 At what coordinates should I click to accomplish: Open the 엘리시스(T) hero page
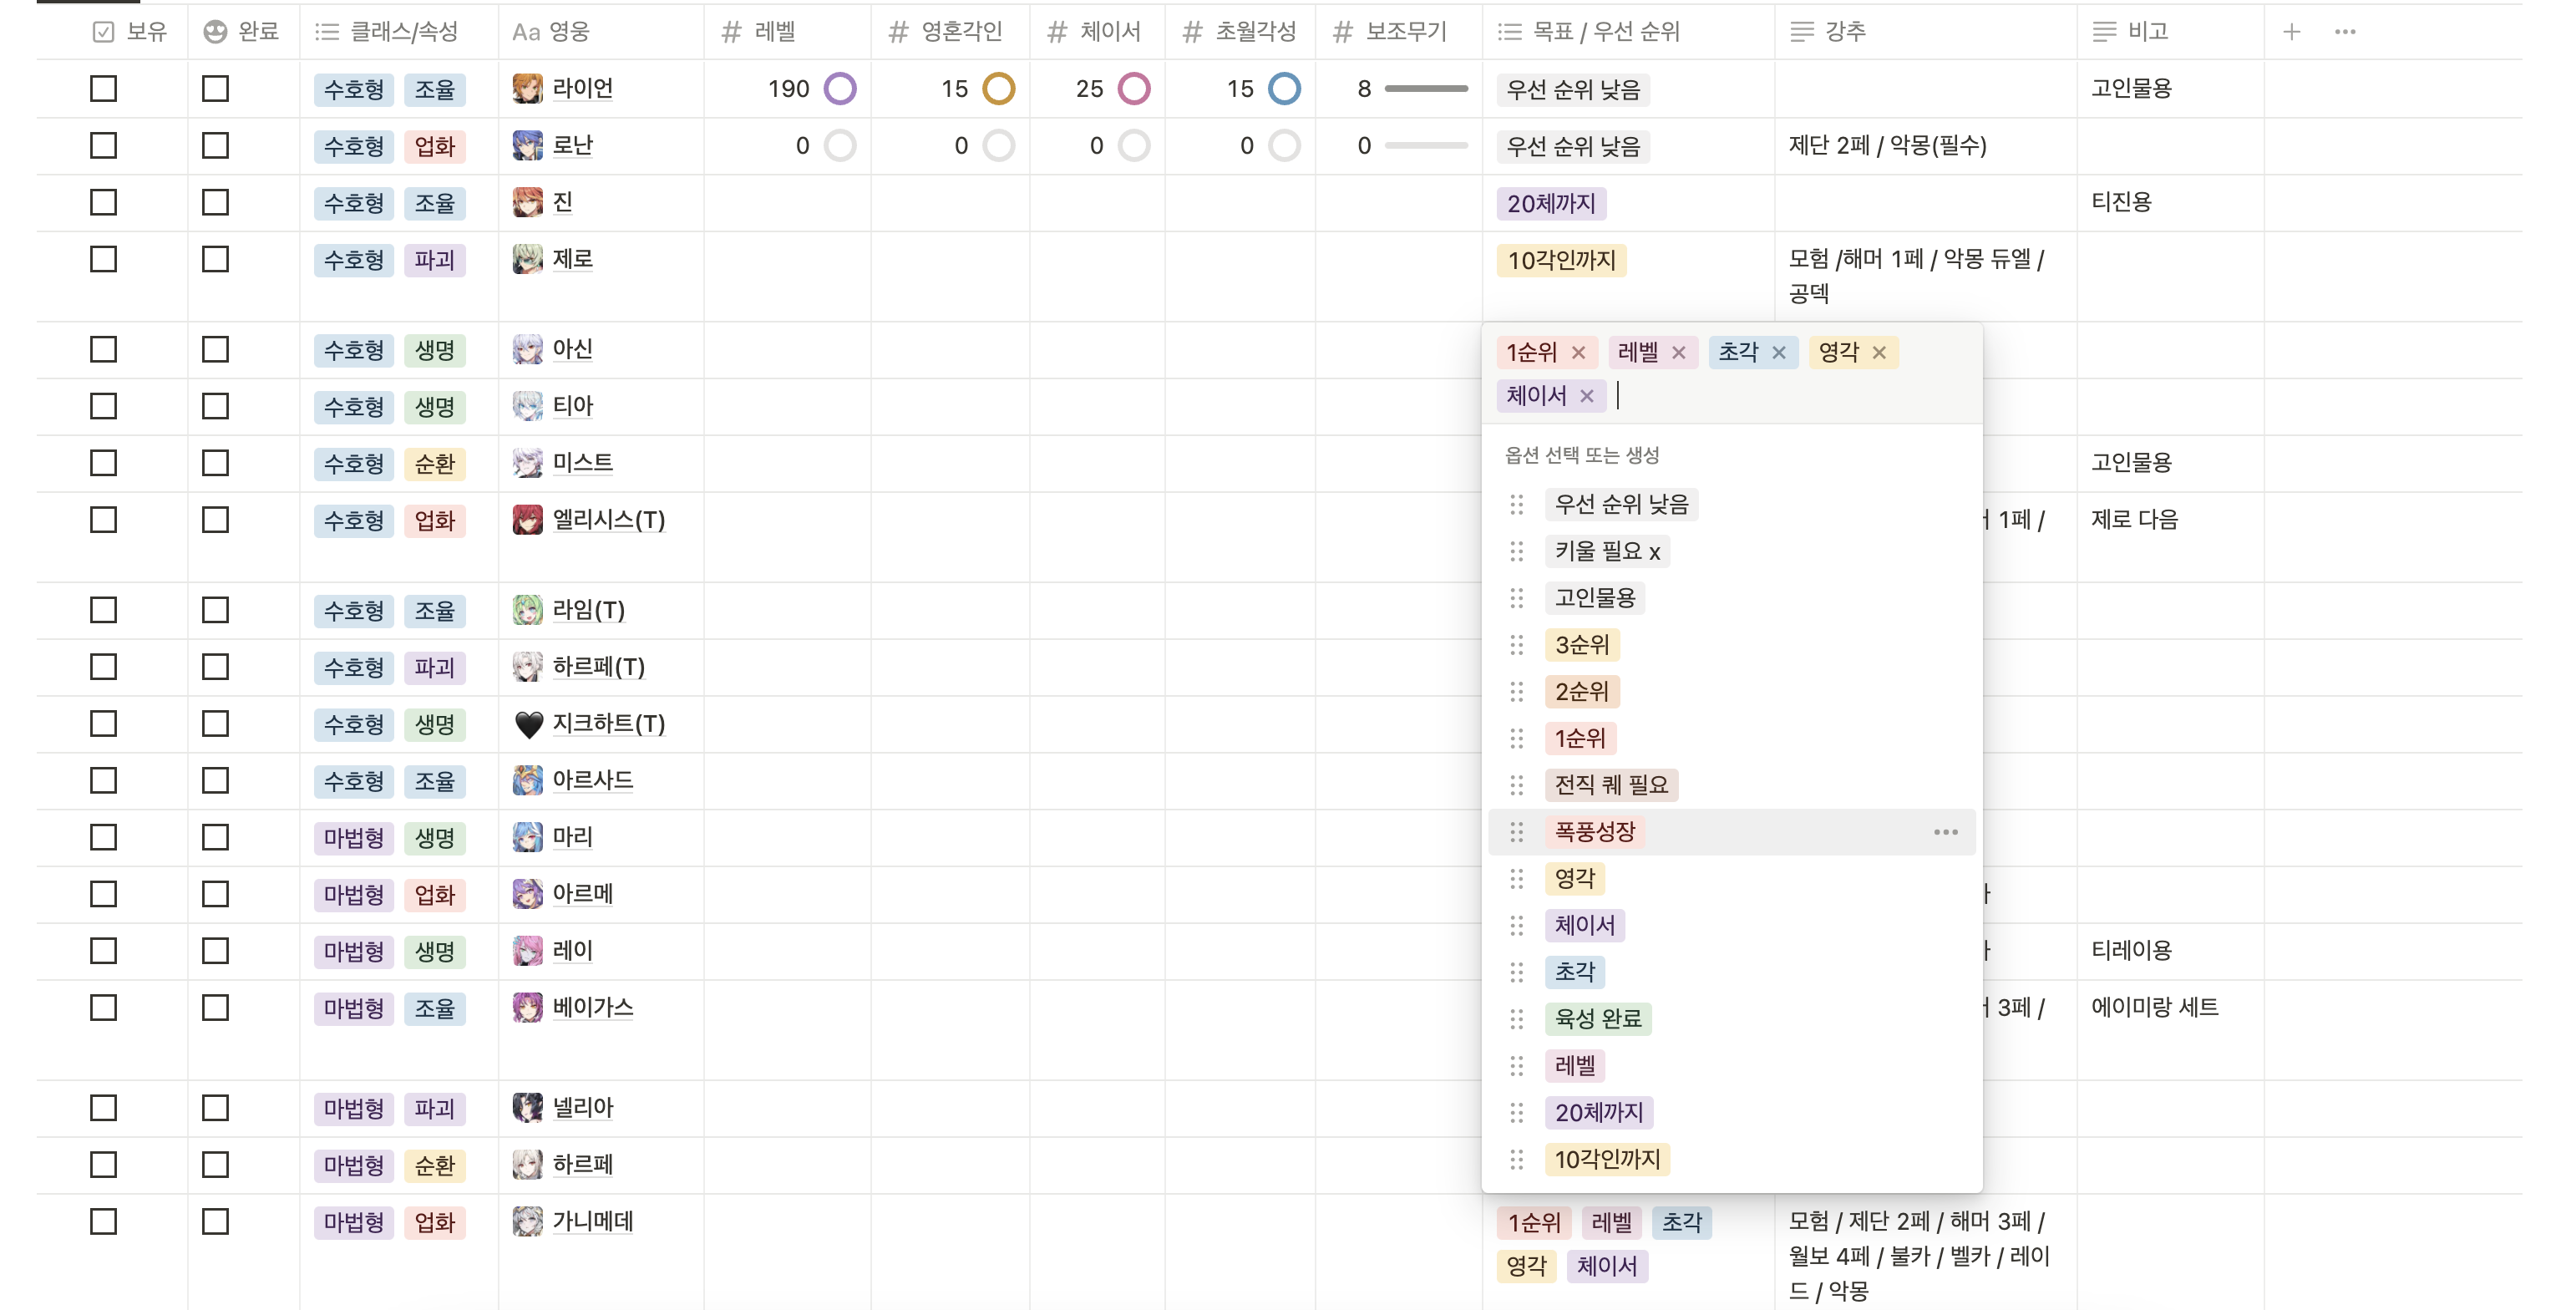tap(608, 520)
